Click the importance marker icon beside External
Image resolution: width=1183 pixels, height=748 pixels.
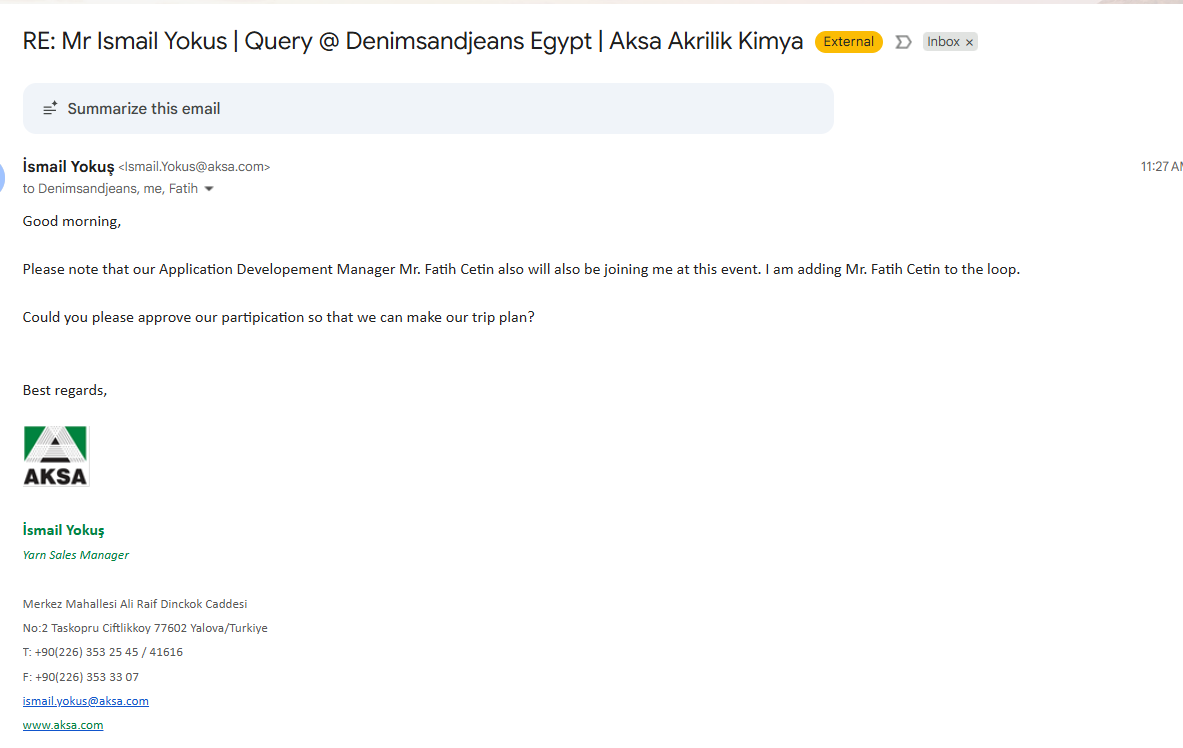(x=903, y=42)
